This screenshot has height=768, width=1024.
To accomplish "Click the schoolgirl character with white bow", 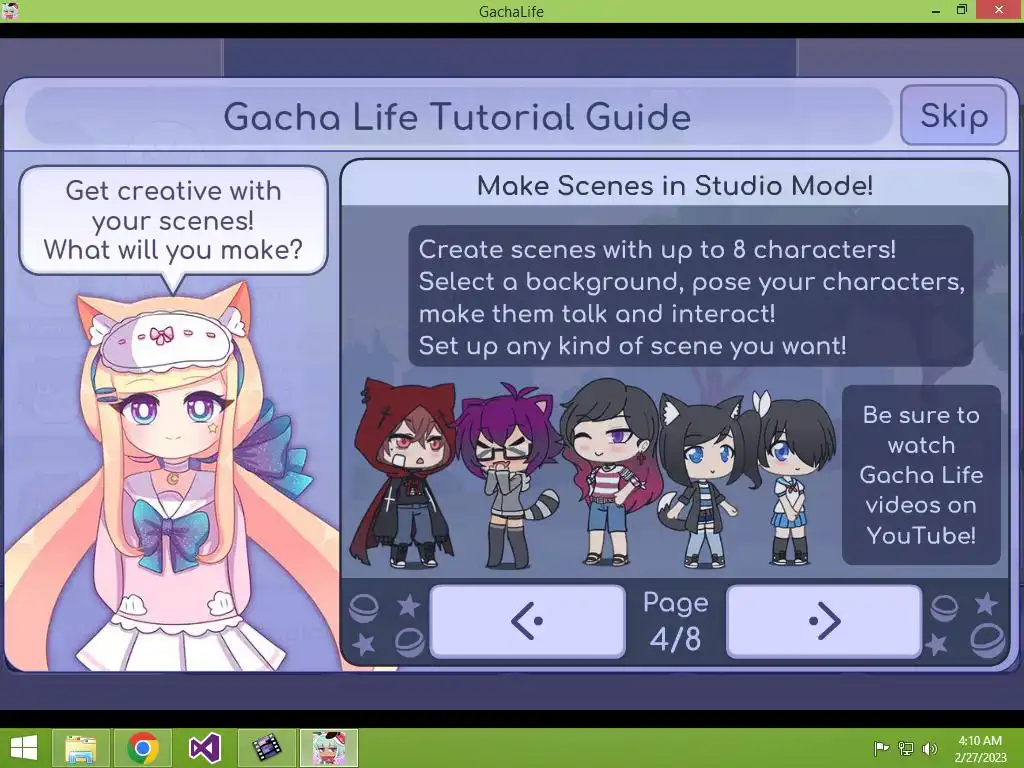I will pos(793,478).
